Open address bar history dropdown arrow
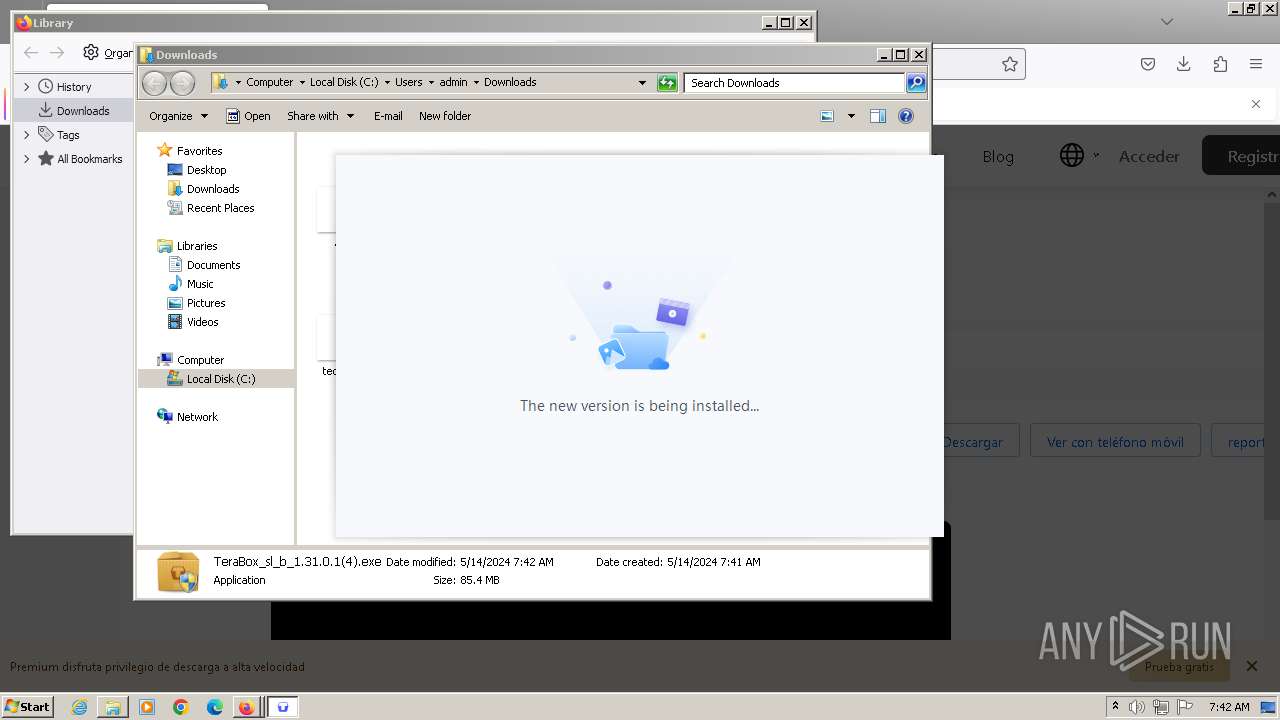The image size is (1280, 720). 642,83
